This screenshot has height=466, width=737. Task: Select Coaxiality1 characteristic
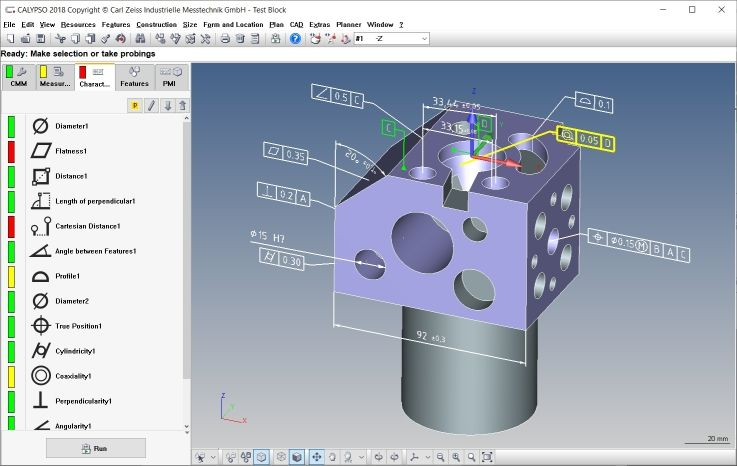click(x=73, y=376)
